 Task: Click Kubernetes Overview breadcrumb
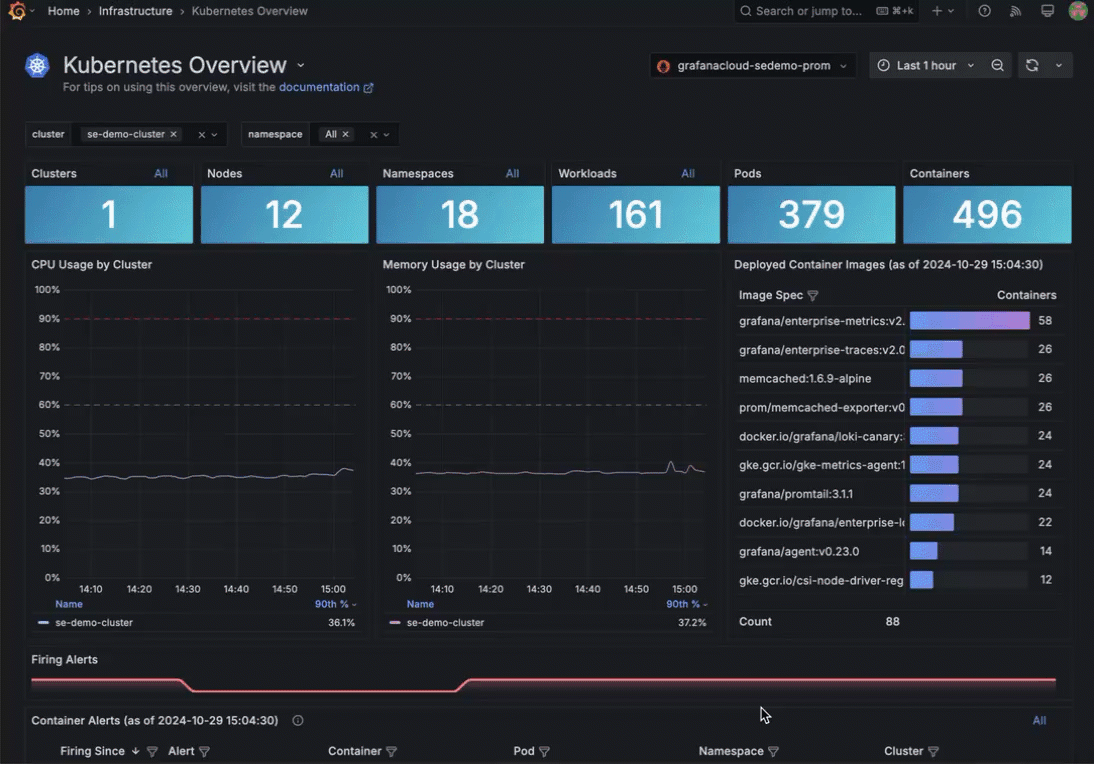(249, 11)
